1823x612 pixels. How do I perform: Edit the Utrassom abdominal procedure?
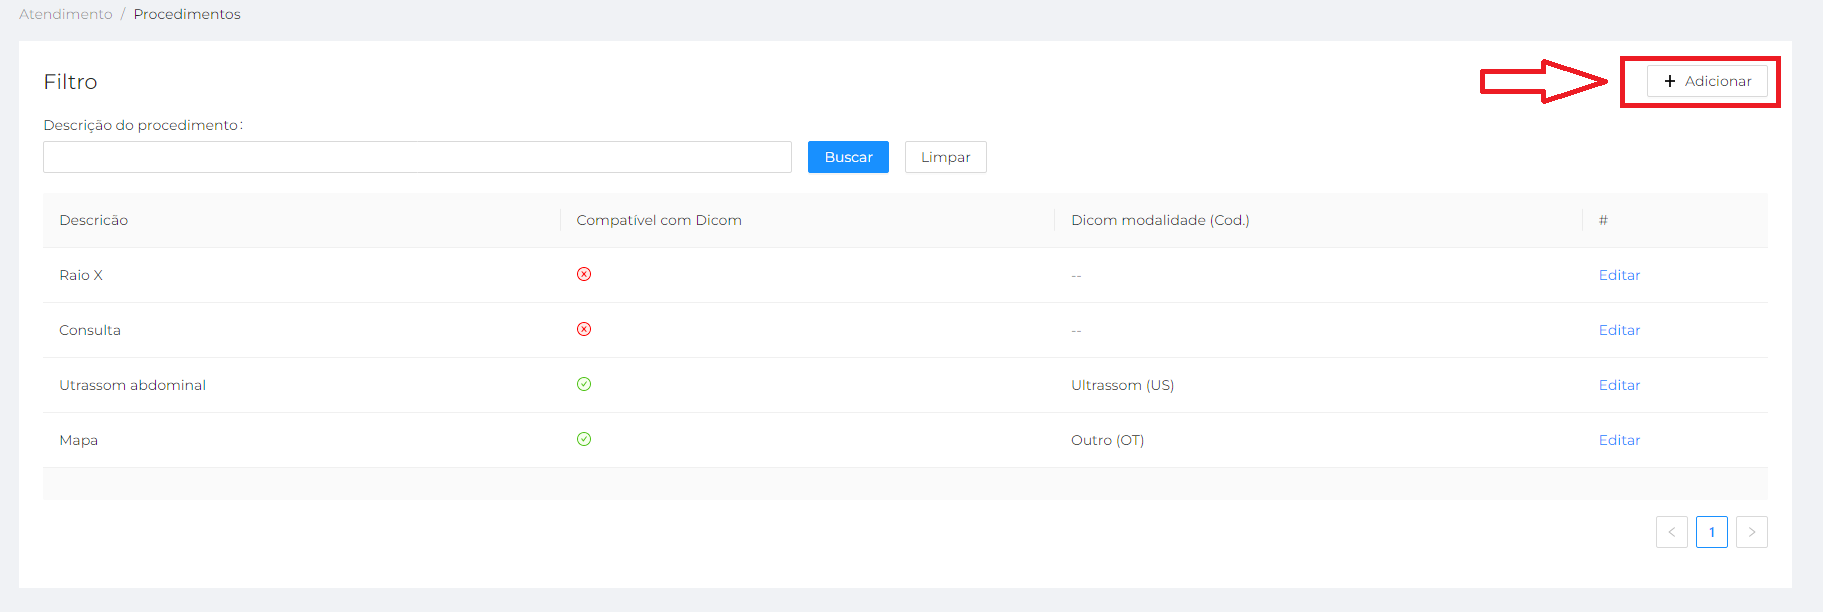tap(1619, 385)
